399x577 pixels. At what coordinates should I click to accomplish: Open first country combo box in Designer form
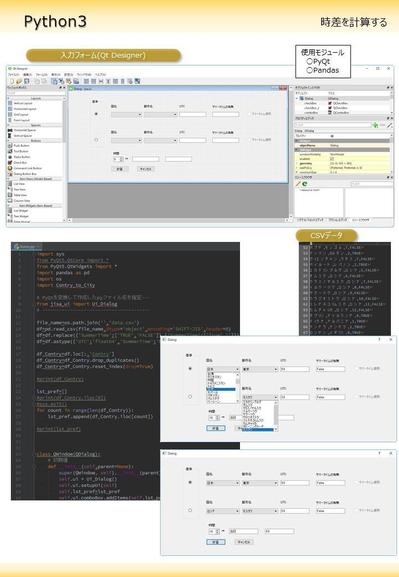coord(126,114)
